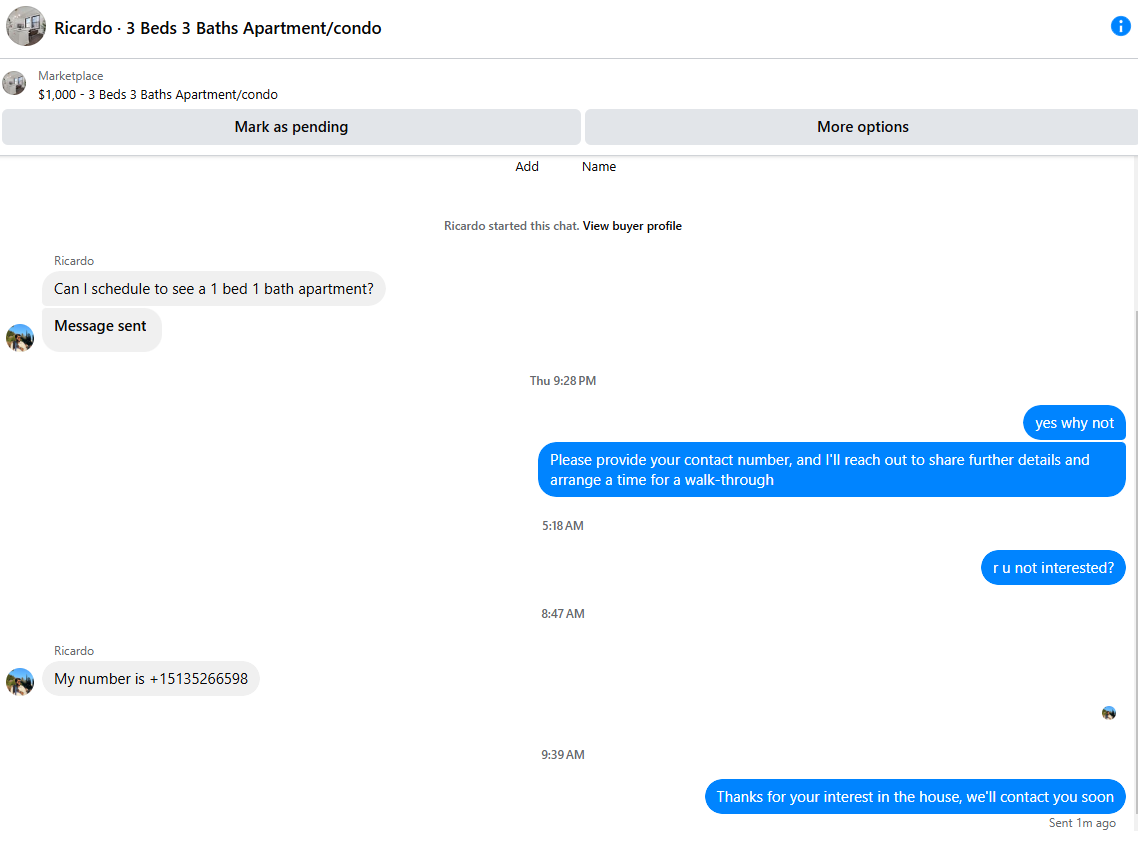Screen dimensions: 1138x841
Task: Open conversation information with the blue info icon
Action: (x=1120, y=27)
